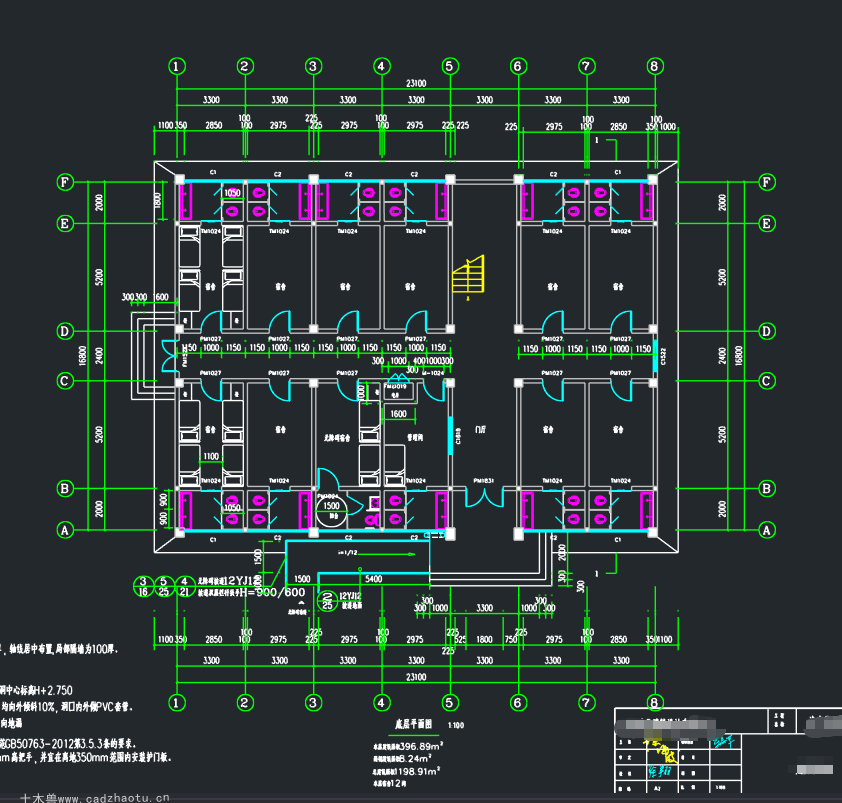Select the 2/25 detail reference bubble

[328, 601]
